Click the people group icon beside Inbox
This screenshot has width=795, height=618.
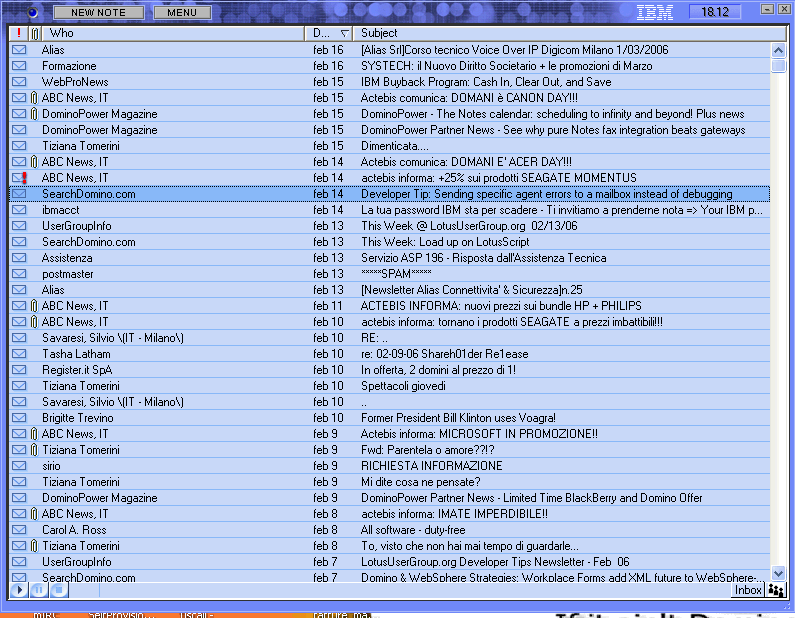(776, 590)
